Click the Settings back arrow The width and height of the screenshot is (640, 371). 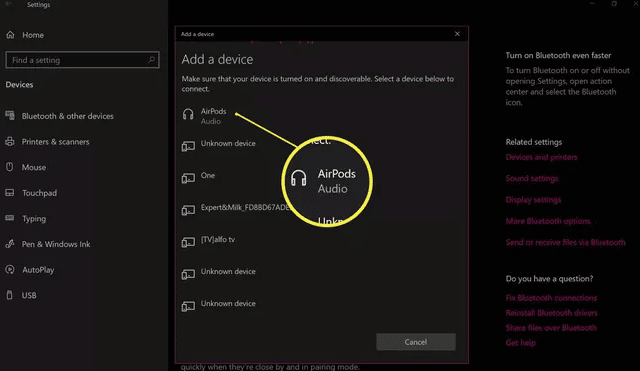click(x=9, y=4)
